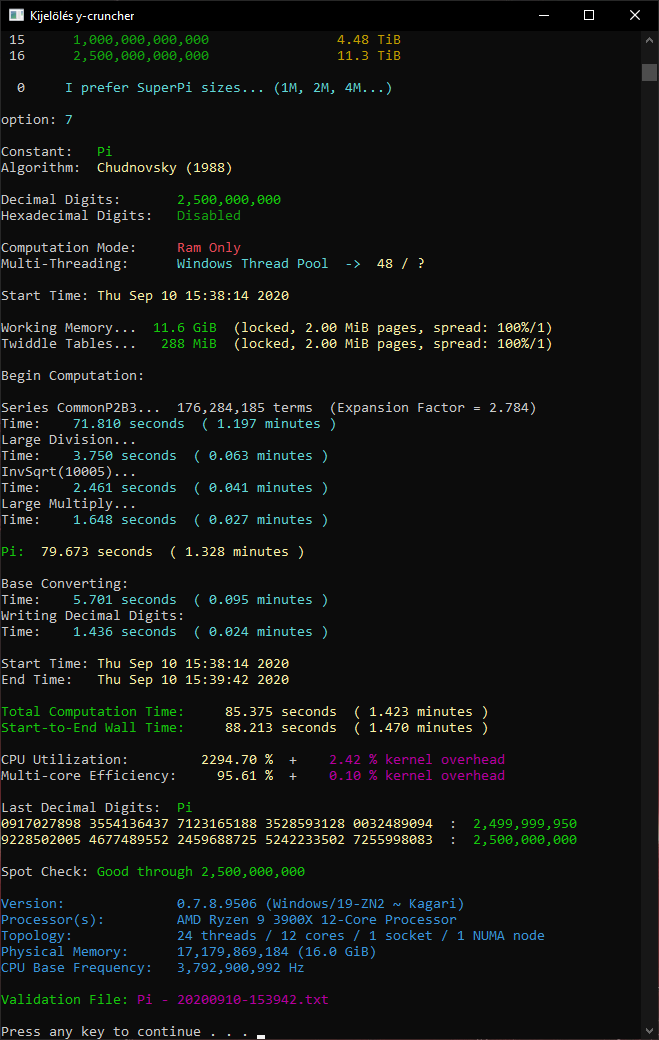
Task: Click the scrollbar up arrow
Action: click(649, 40)
